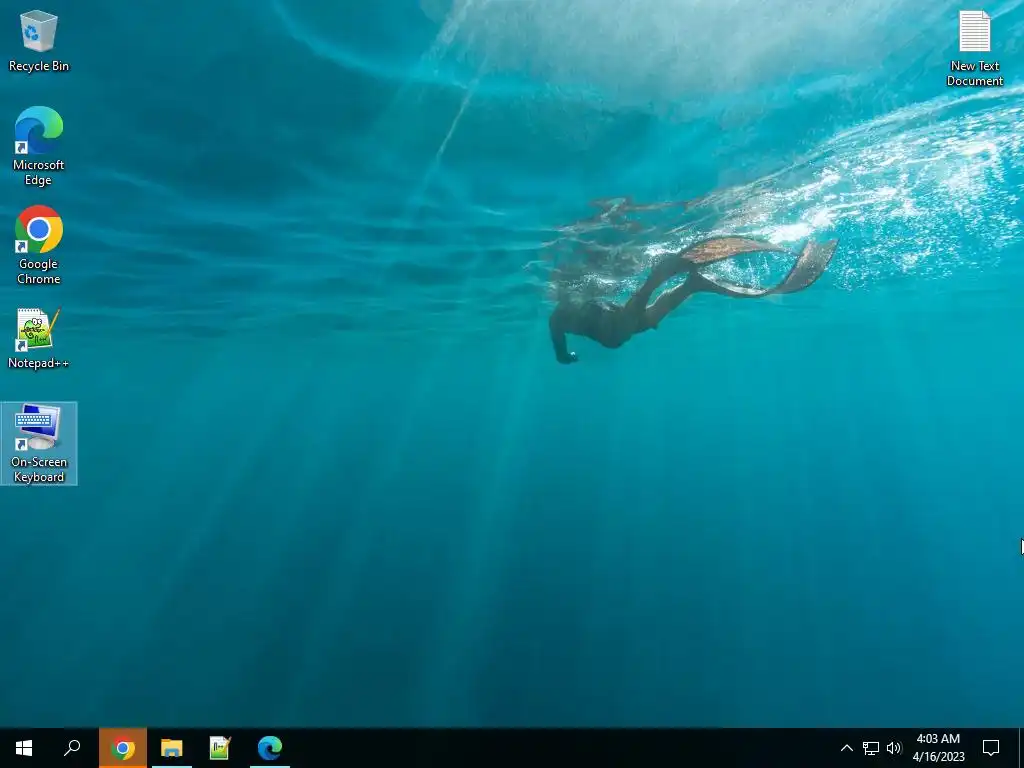Open network status tray icon
This screenshot has width=1024, height=768.
(x=871, y=748)
